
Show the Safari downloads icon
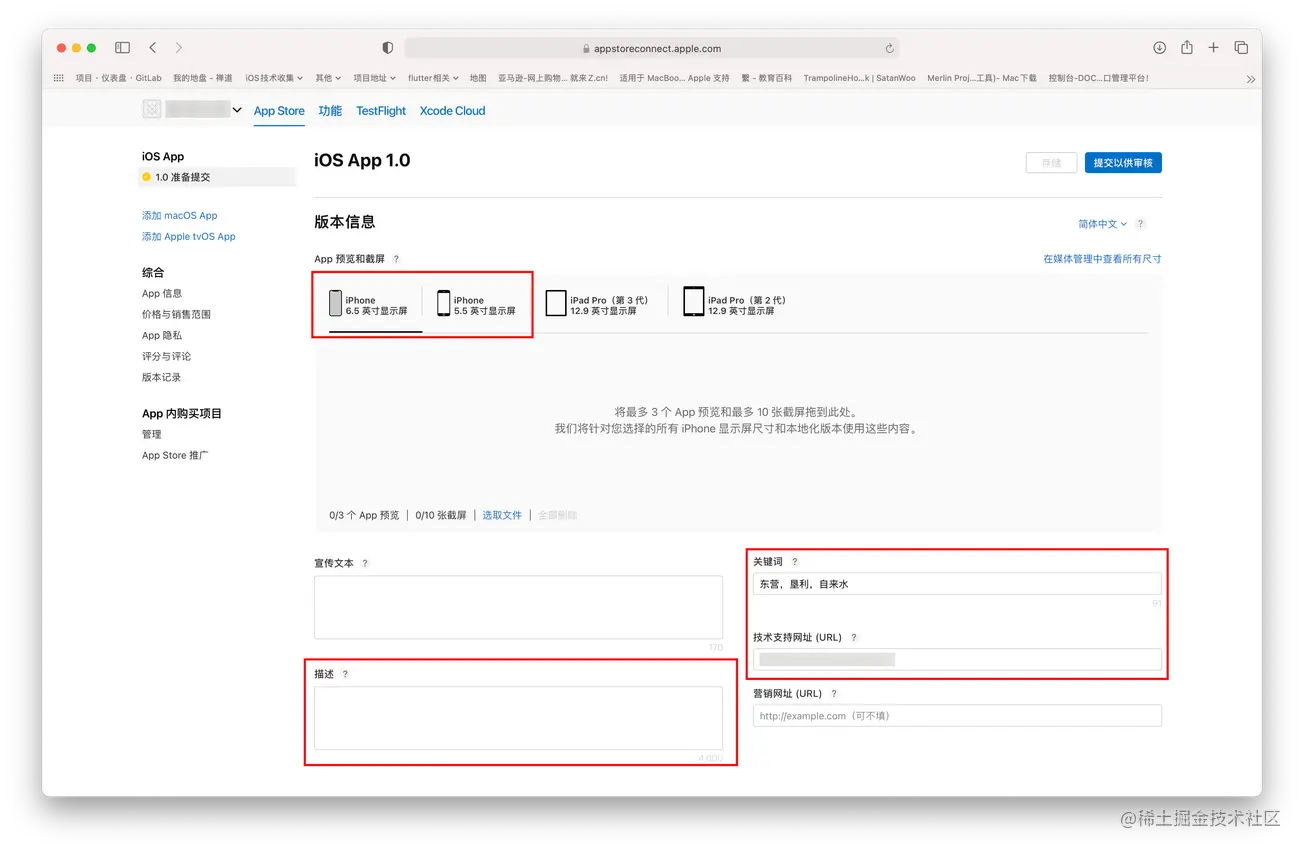[1160, 47]
